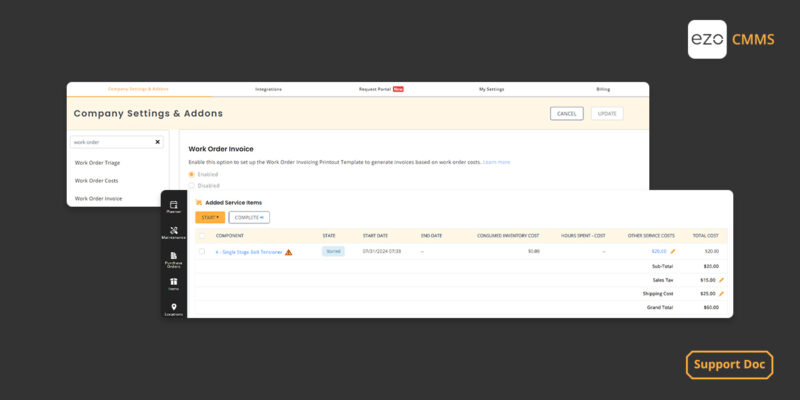Open the Single Stage Belt Tensioner link
The height and width of the screenshot is (400, 800).
point(248,252)
